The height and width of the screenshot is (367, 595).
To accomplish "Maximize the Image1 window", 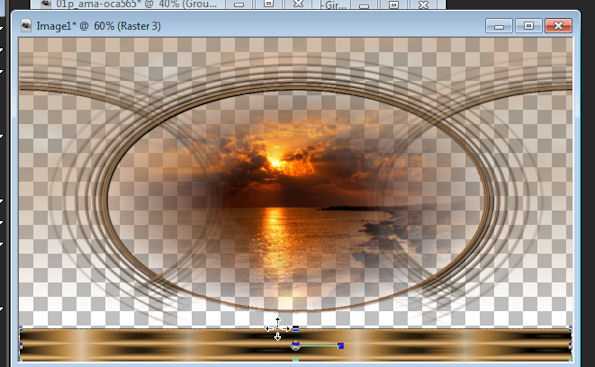I will pyautogui.click(x=529, y=26).
